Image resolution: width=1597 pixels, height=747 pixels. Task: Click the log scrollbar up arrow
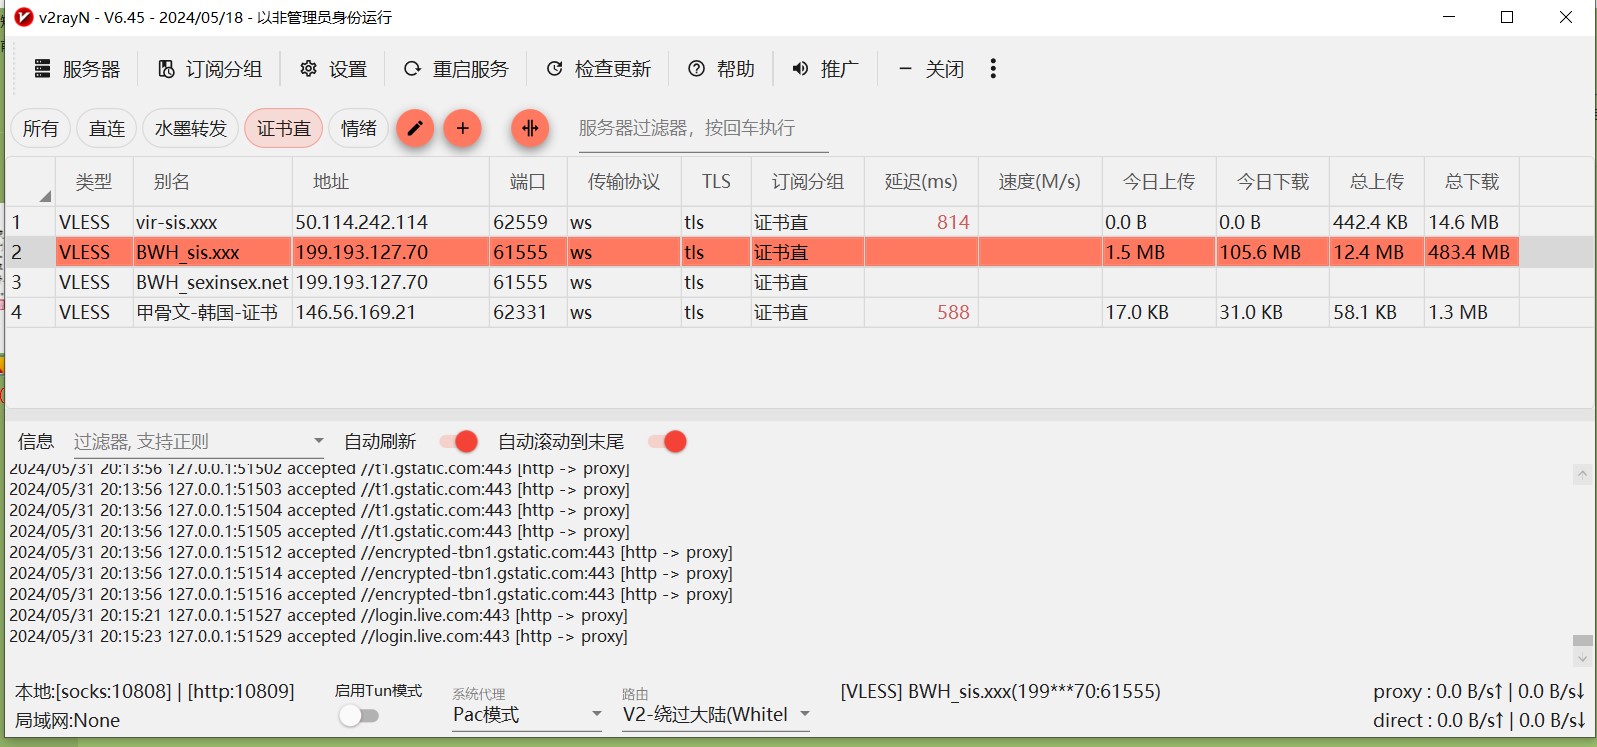tap(1582, 474)
